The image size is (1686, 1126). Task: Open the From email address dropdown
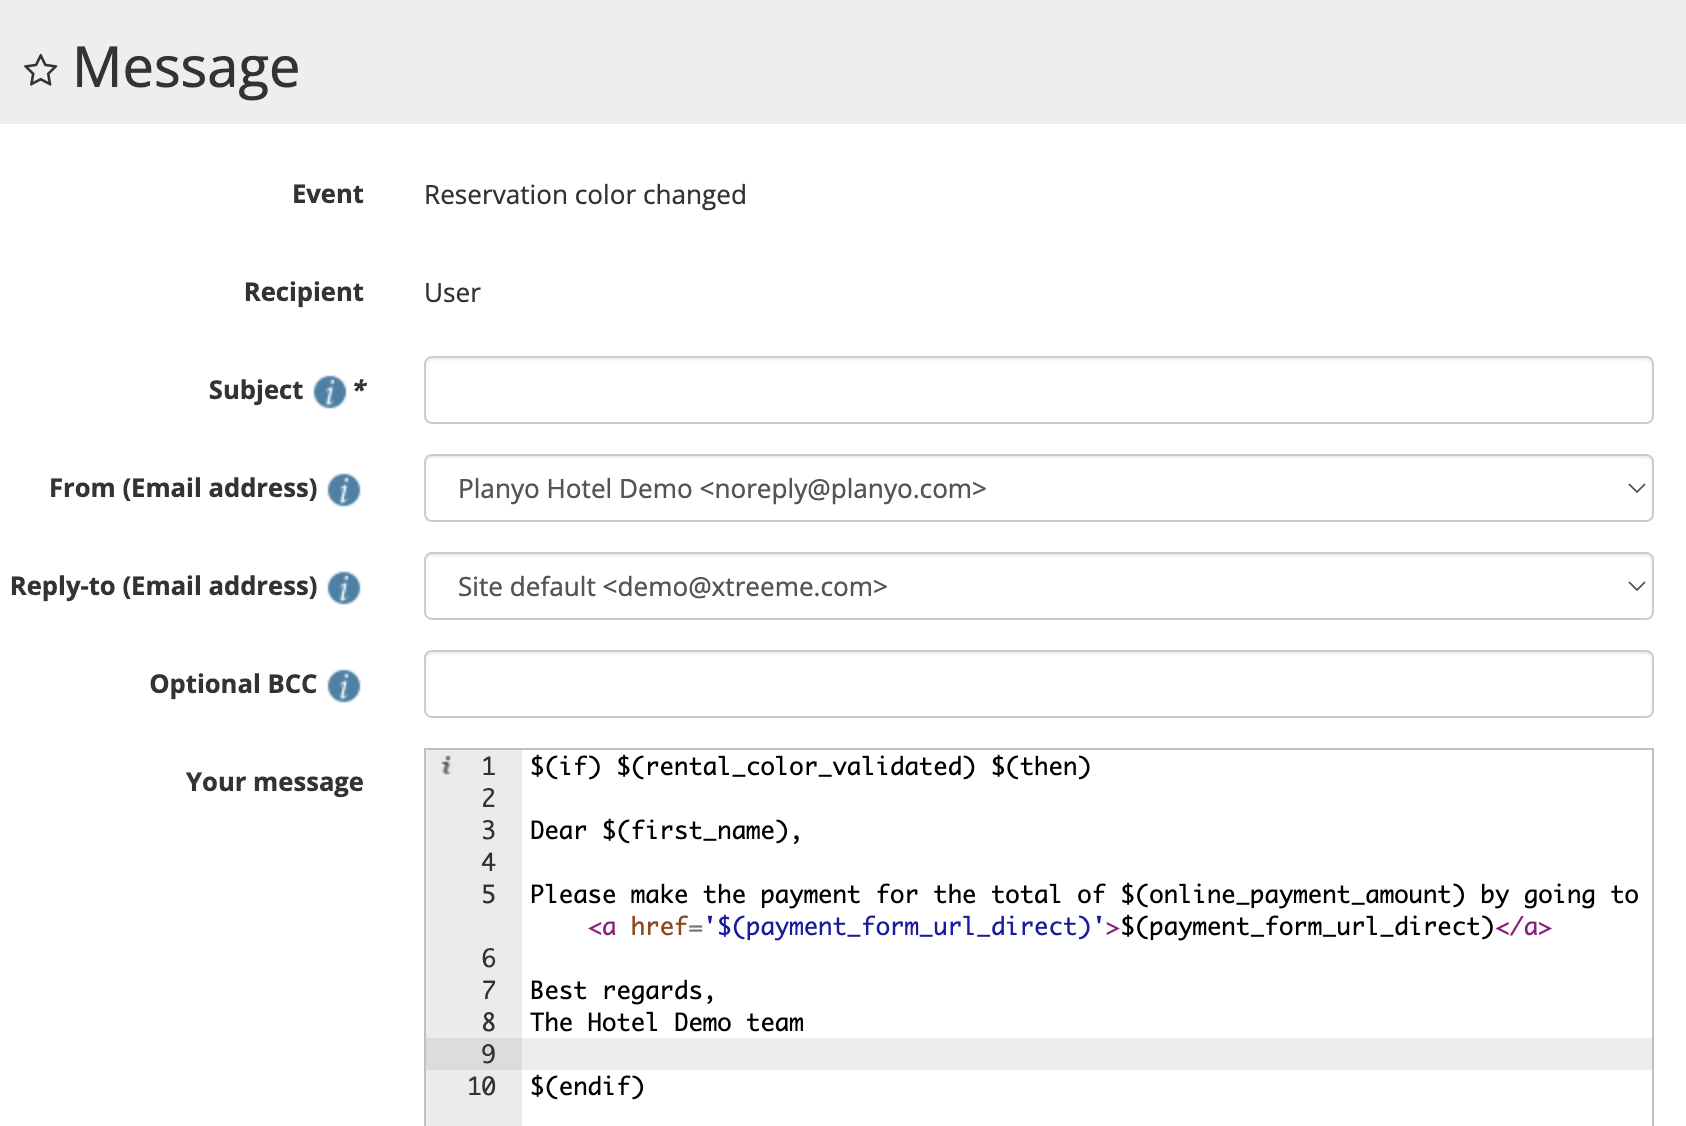coord(1037,488)
